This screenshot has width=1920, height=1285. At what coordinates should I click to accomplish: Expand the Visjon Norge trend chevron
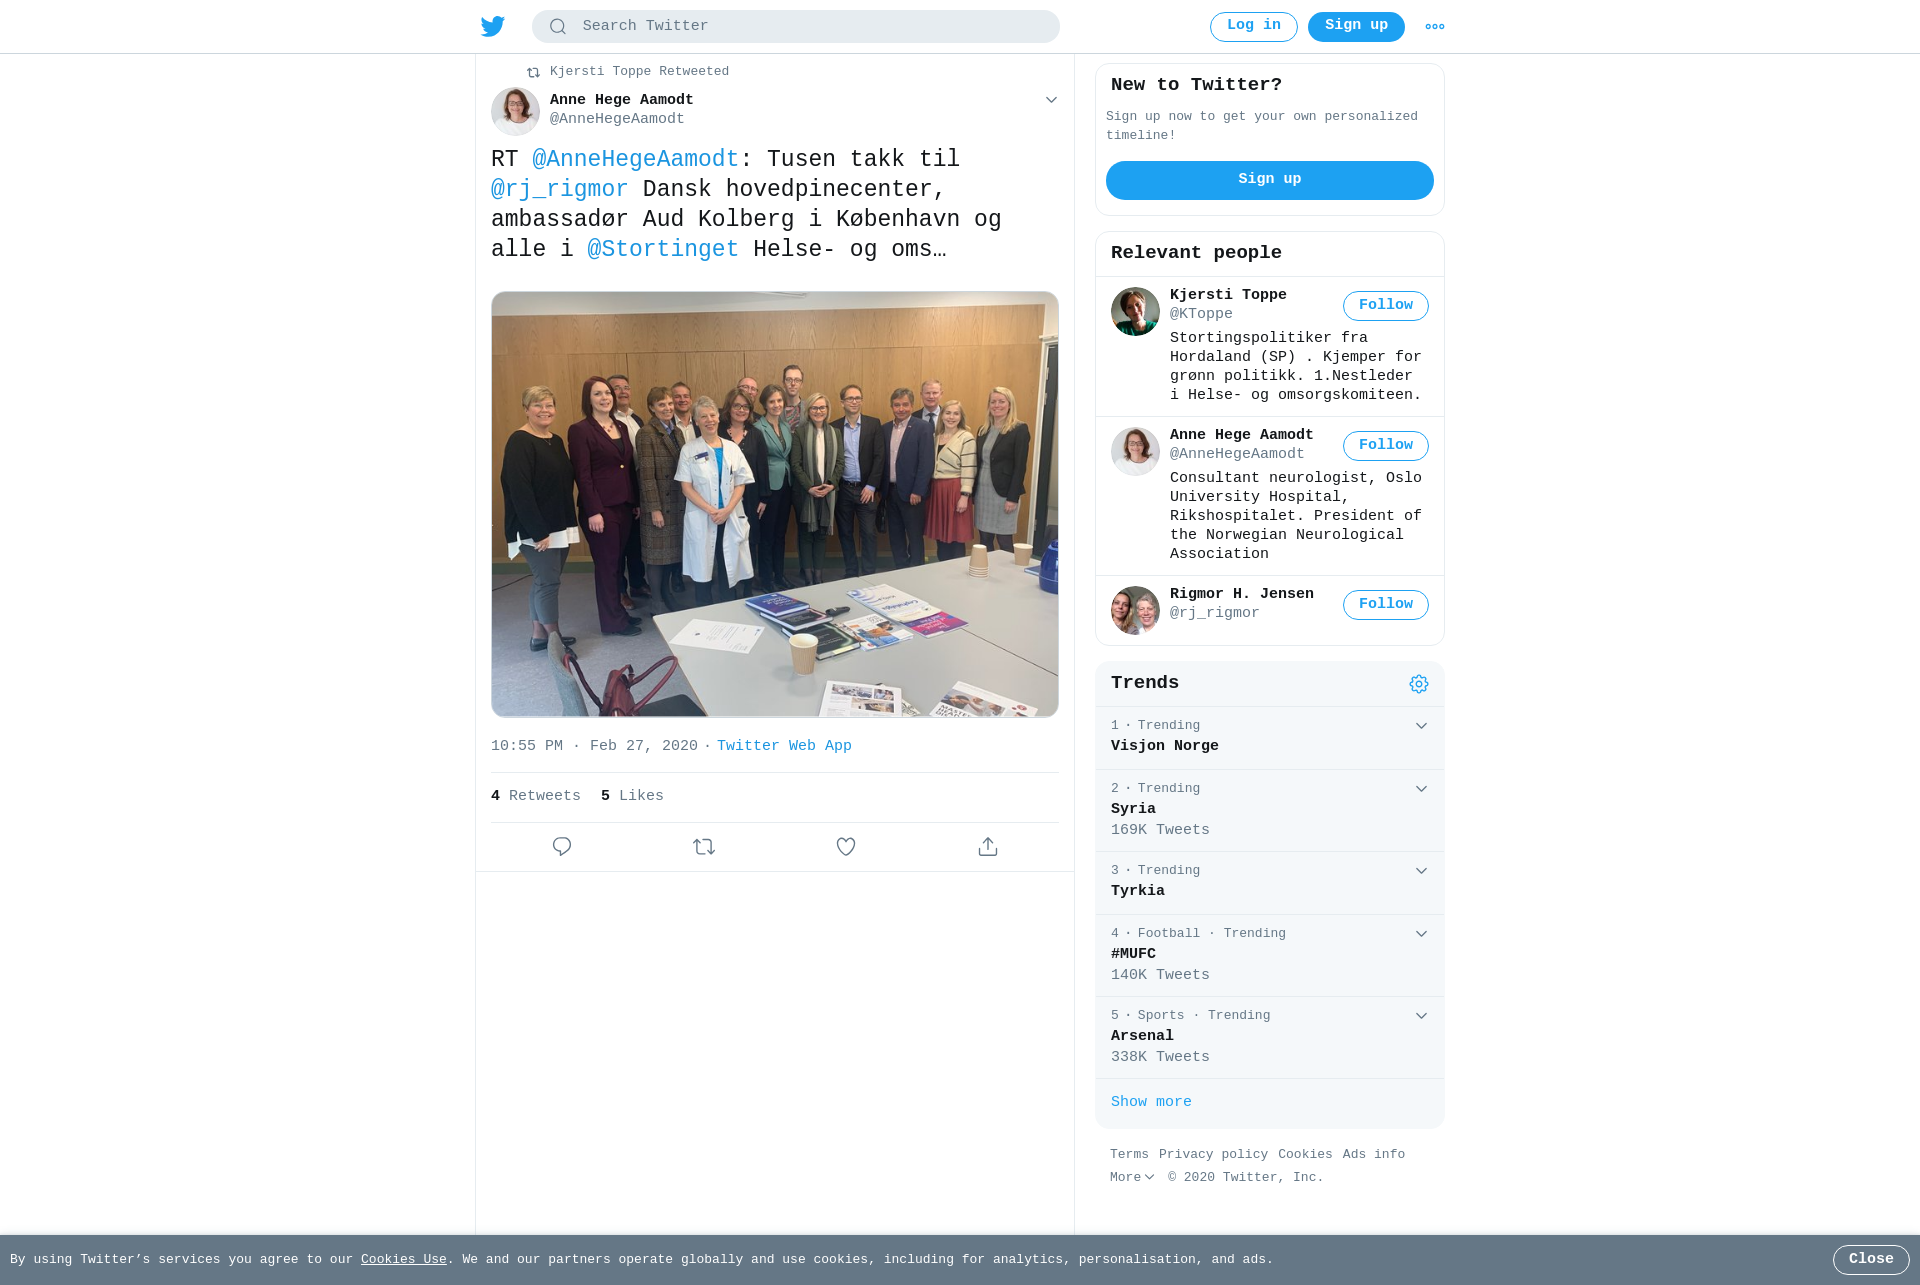[1421, 726]
